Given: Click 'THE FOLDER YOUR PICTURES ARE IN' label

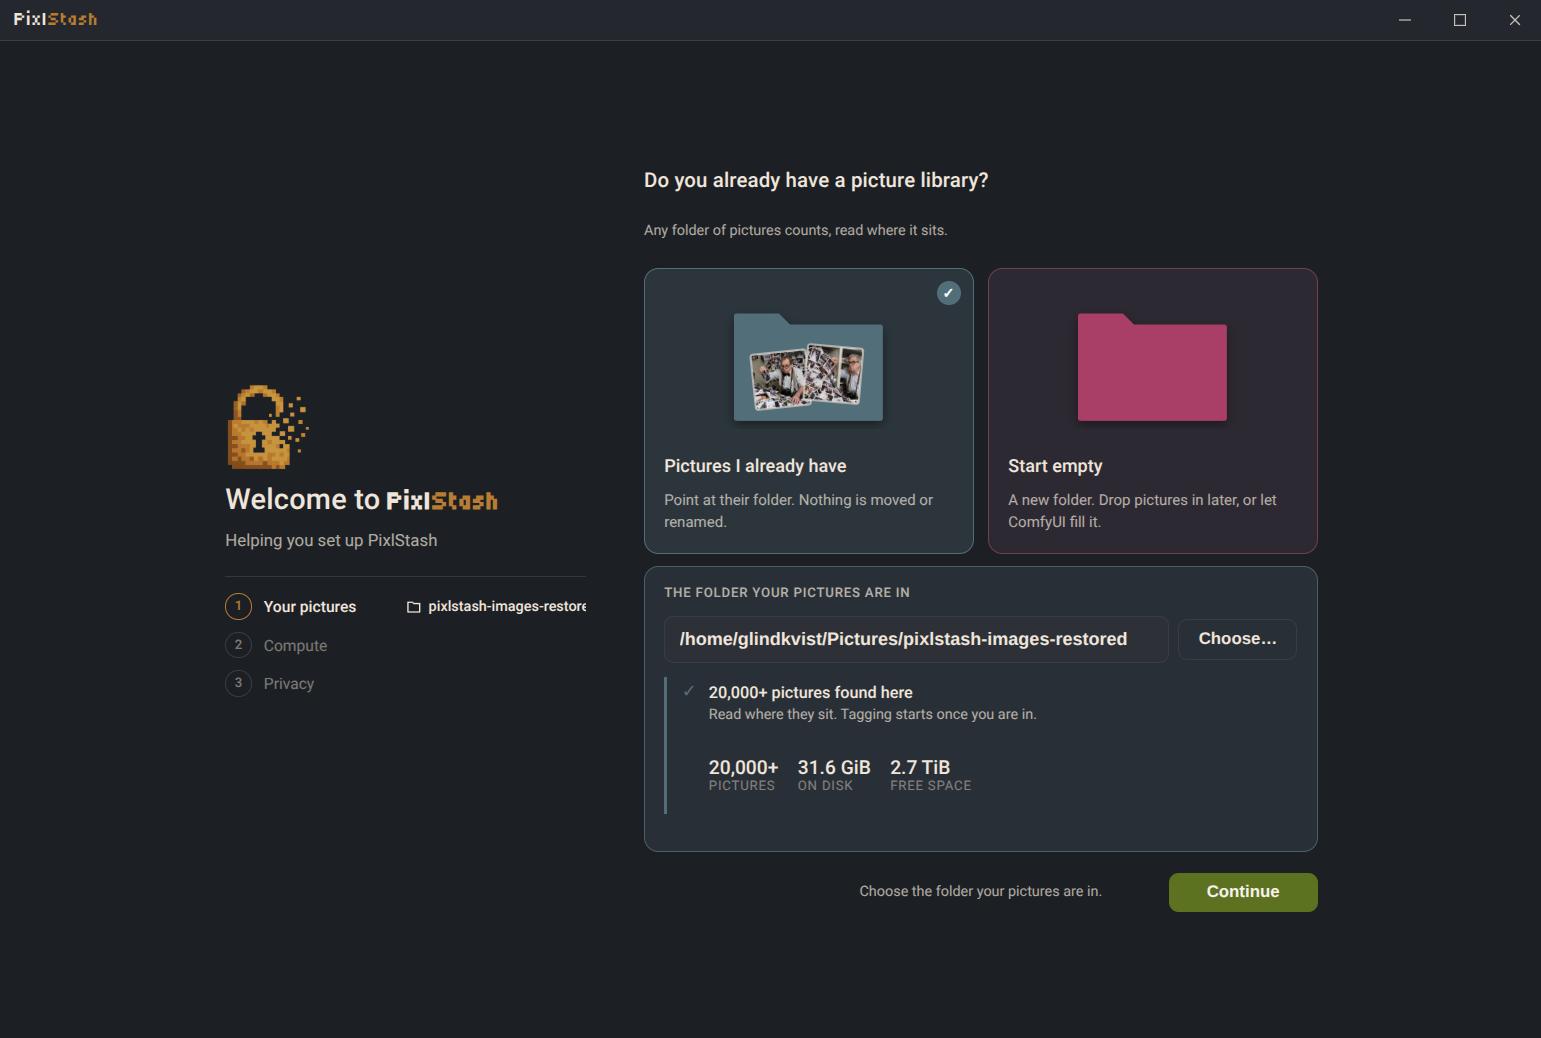Looking at the screenshot, I should (x=787, y=592).
